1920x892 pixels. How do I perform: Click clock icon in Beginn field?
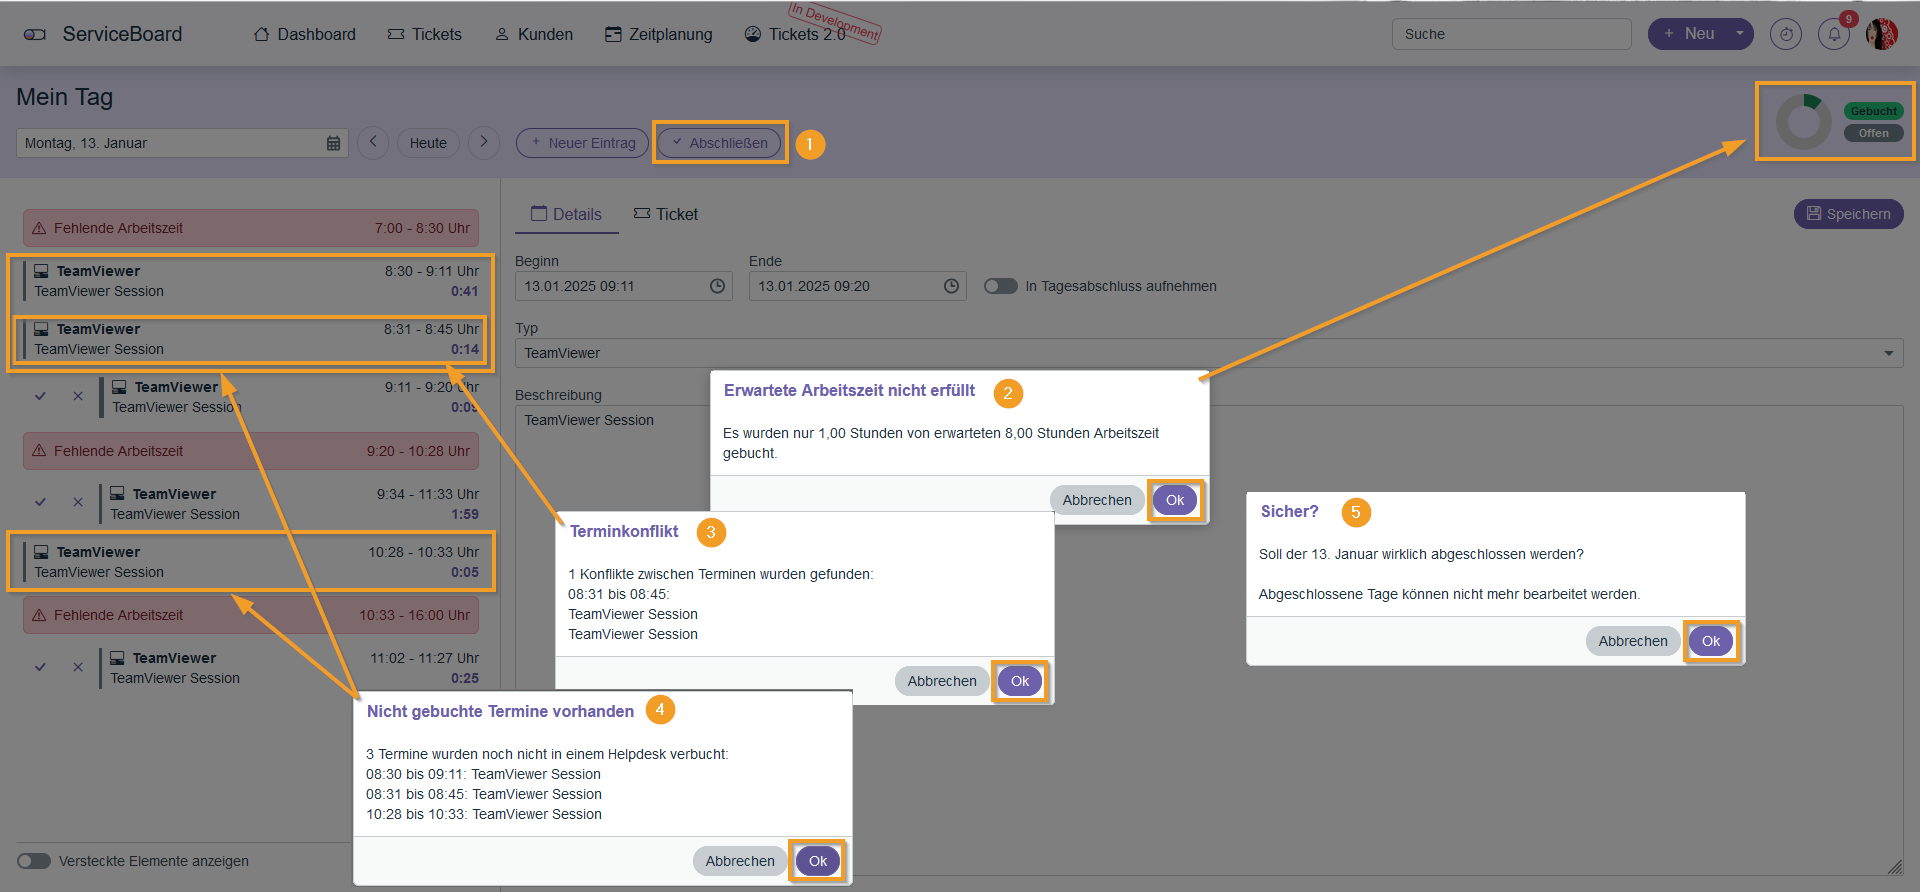pyautogui.click(x=717, y=286)
